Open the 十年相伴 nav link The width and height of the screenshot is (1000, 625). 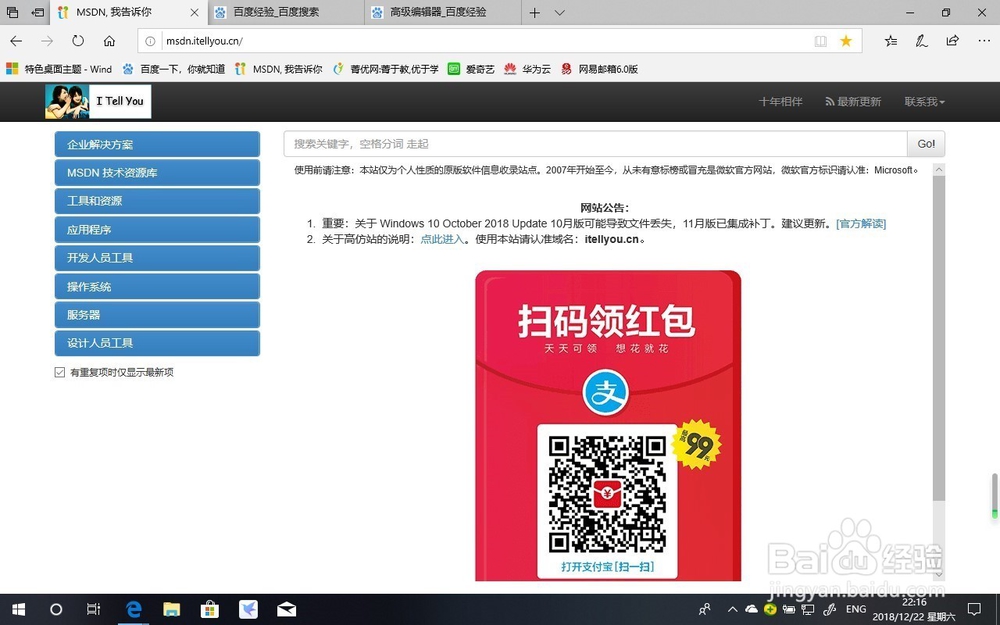click(x=780, y=101)
